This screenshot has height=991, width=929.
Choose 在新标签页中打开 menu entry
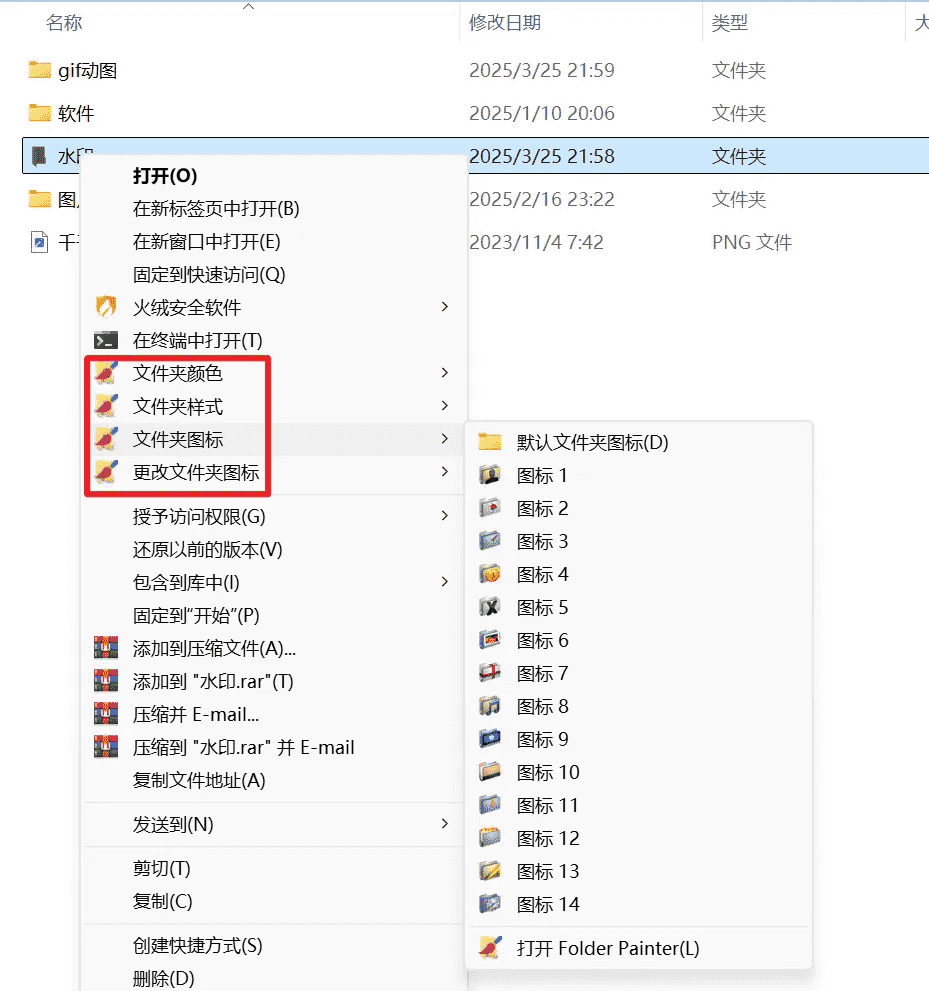(x=216, y=209)
